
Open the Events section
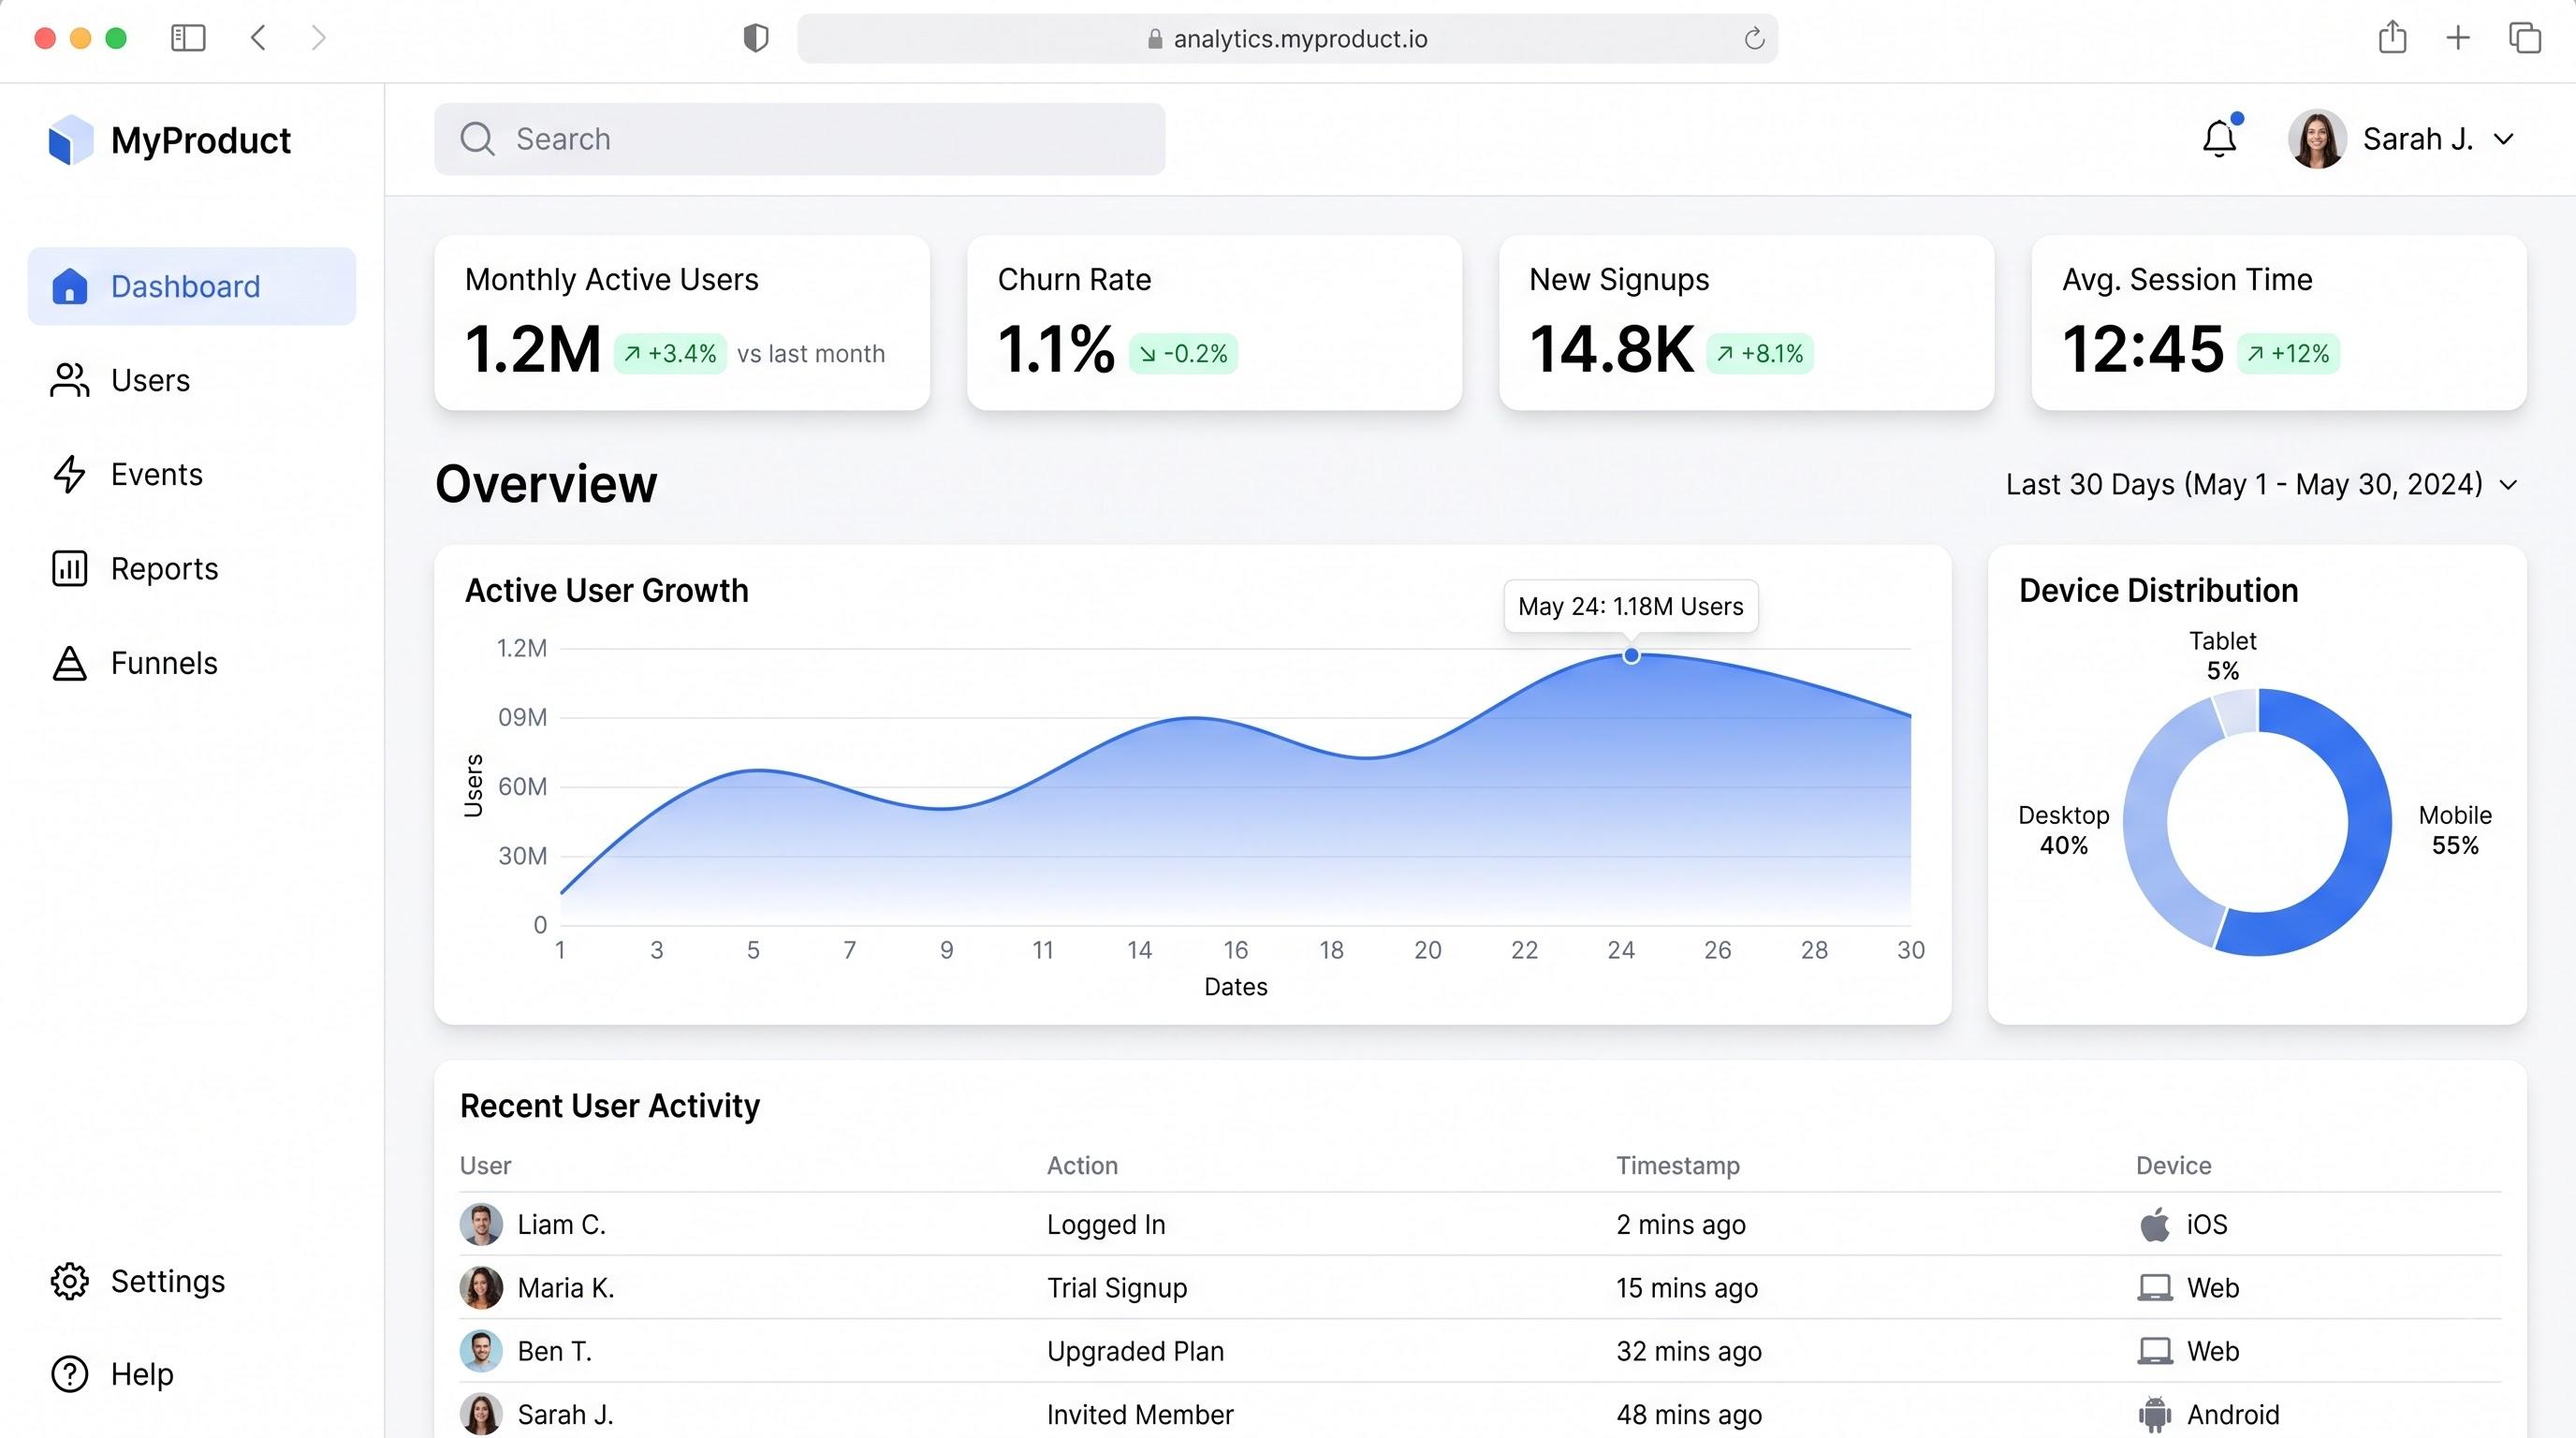(127, 474)
